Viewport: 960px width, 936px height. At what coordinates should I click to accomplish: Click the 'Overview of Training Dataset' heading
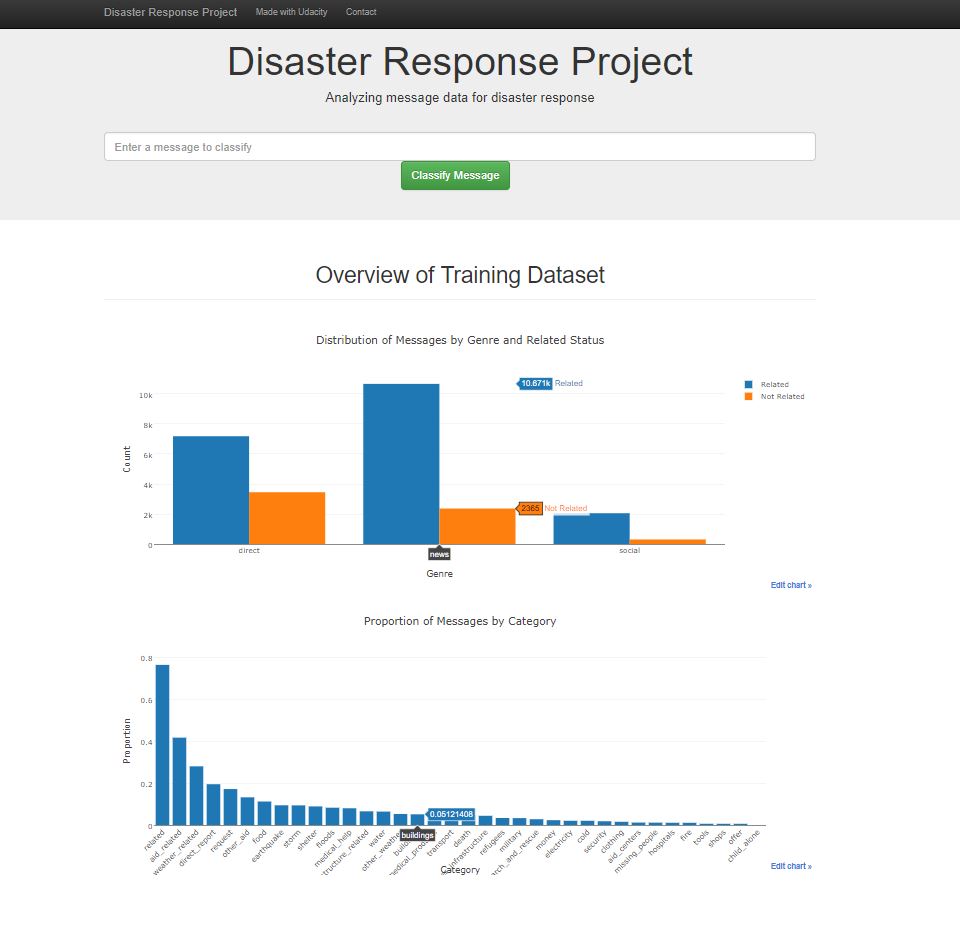coord(460,275)
